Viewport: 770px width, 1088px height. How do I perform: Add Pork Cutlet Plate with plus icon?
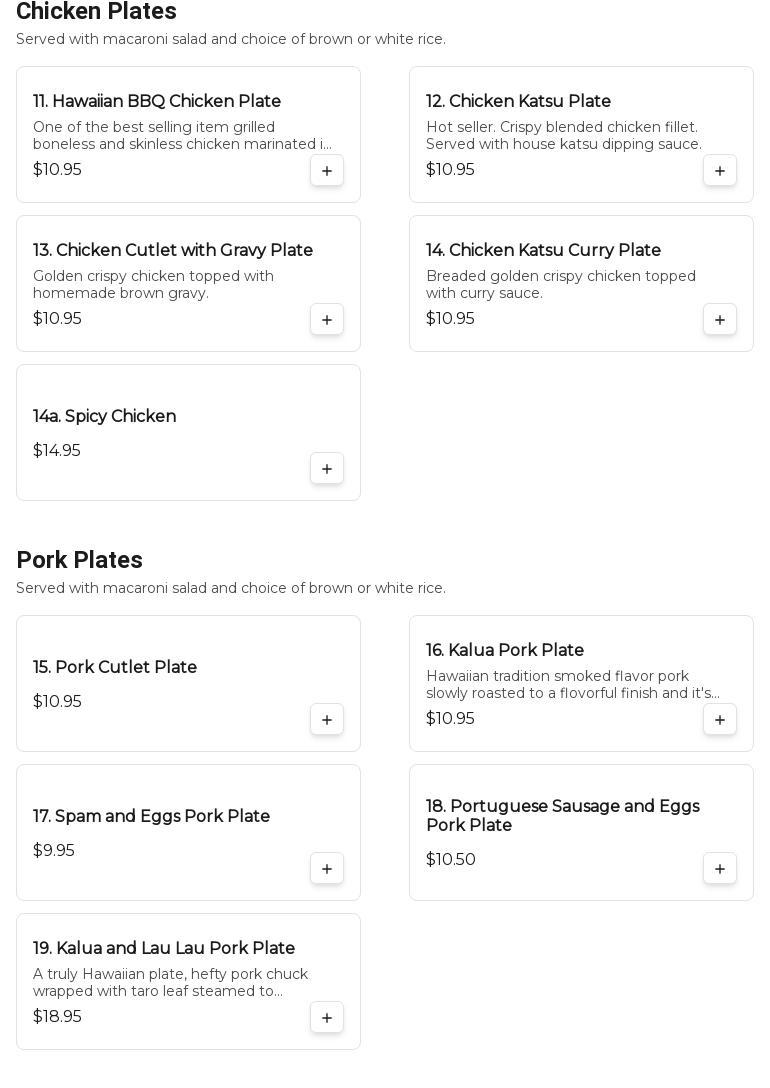[327, 720]
